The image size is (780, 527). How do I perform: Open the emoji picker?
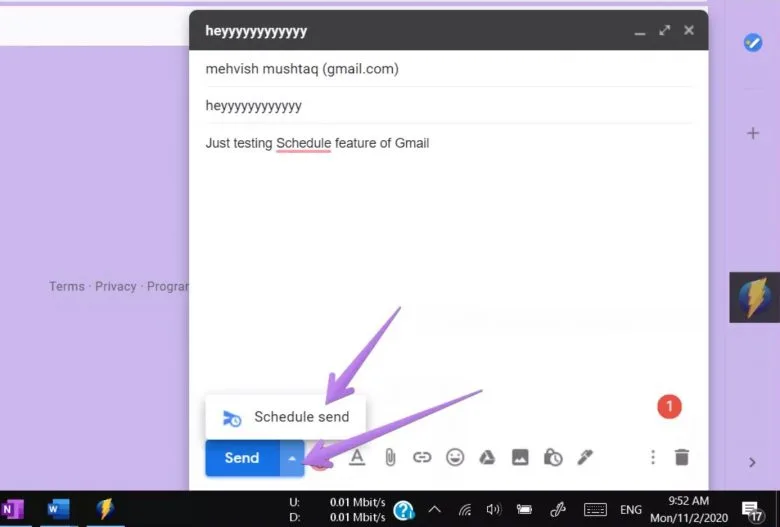[x=455, y=457]
